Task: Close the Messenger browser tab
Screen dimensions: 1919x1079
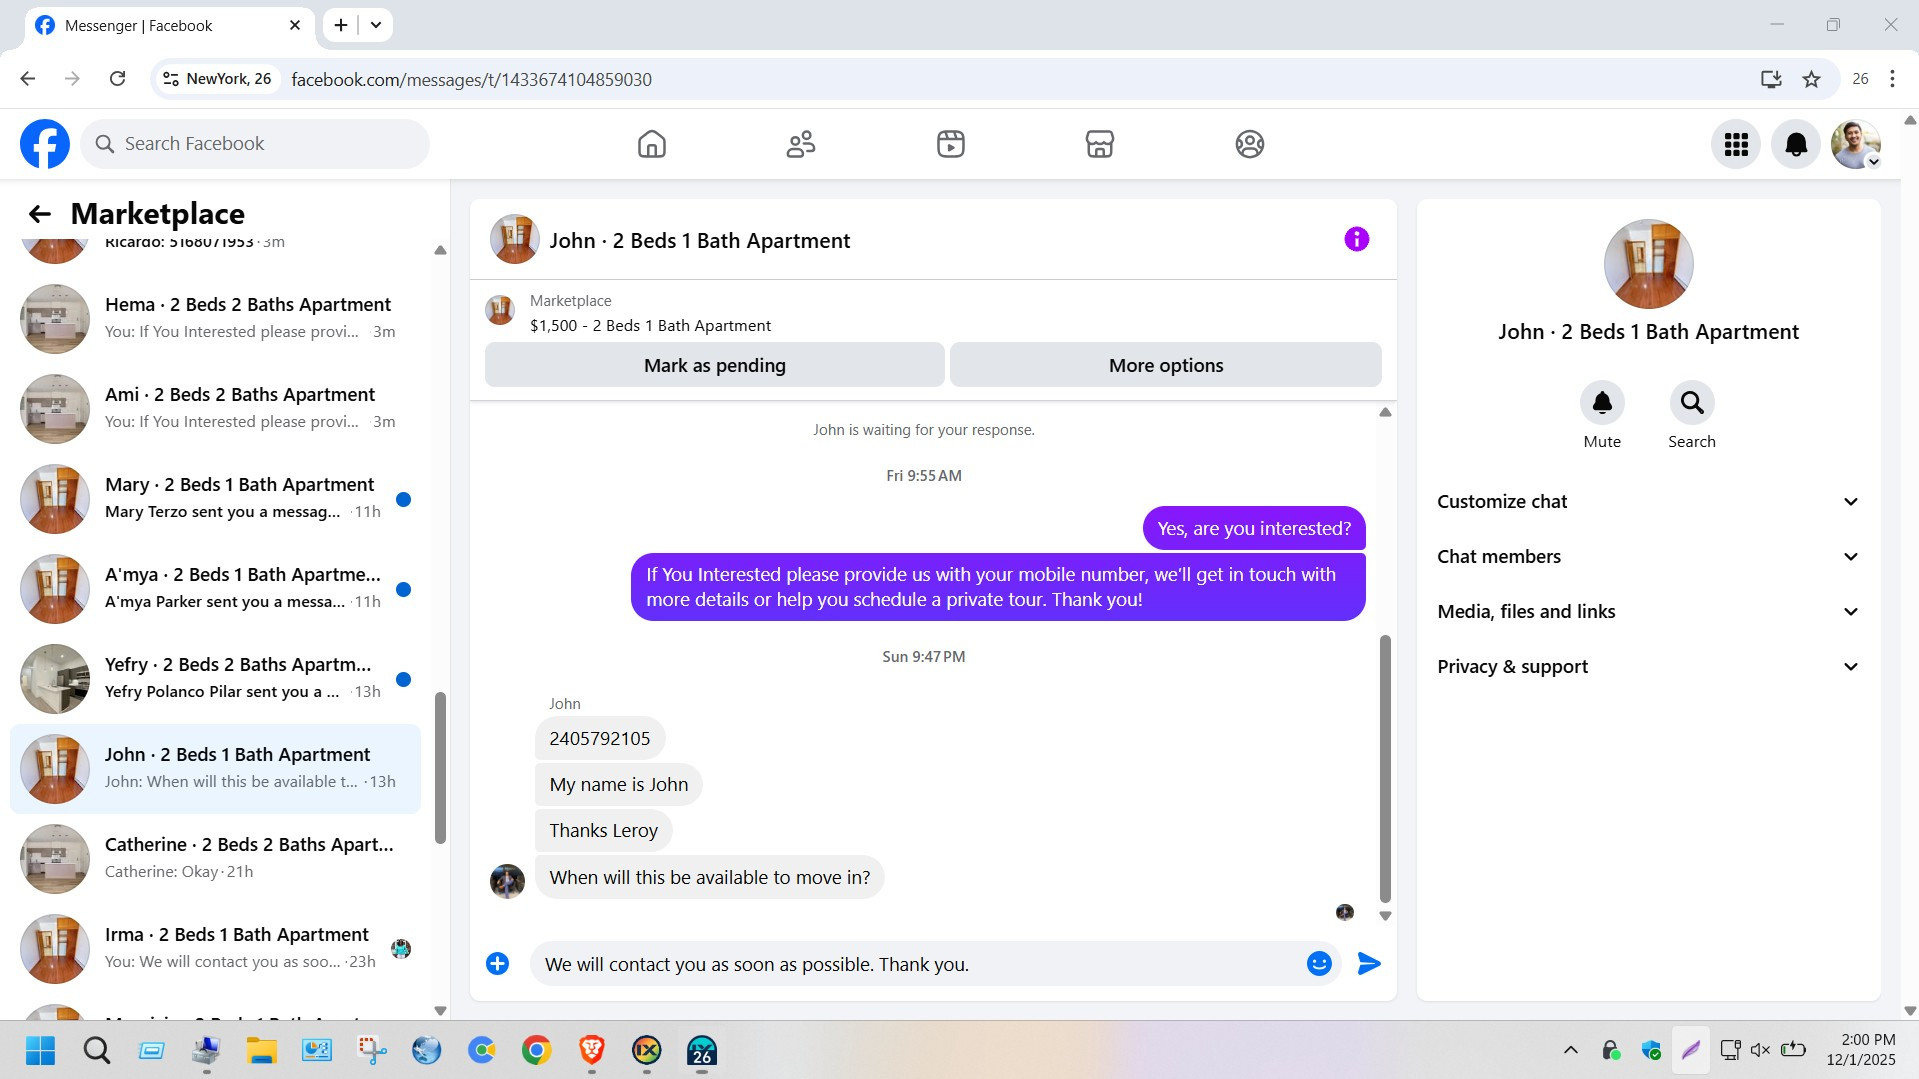Action: pyautogui.click(x=295, y=25)
